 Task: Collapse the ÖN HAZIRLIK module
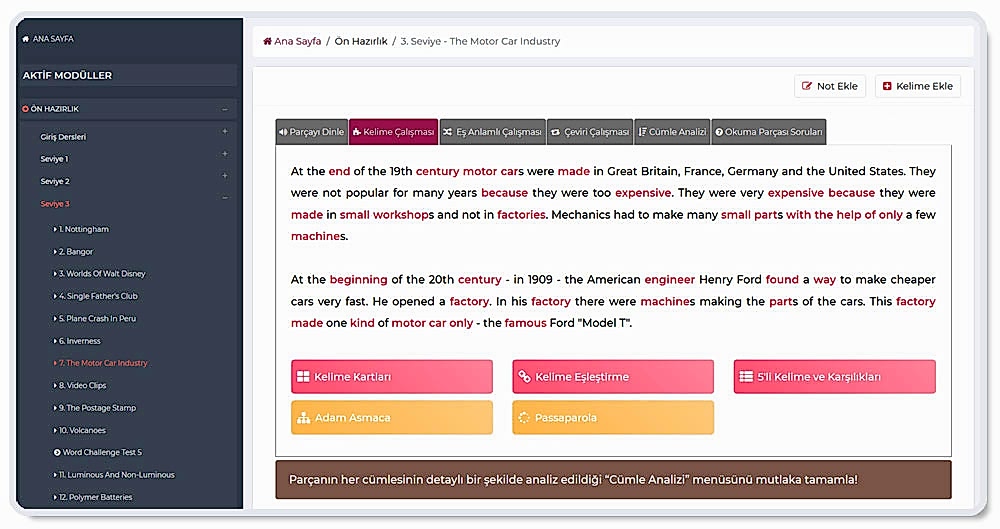coord(224,109)
